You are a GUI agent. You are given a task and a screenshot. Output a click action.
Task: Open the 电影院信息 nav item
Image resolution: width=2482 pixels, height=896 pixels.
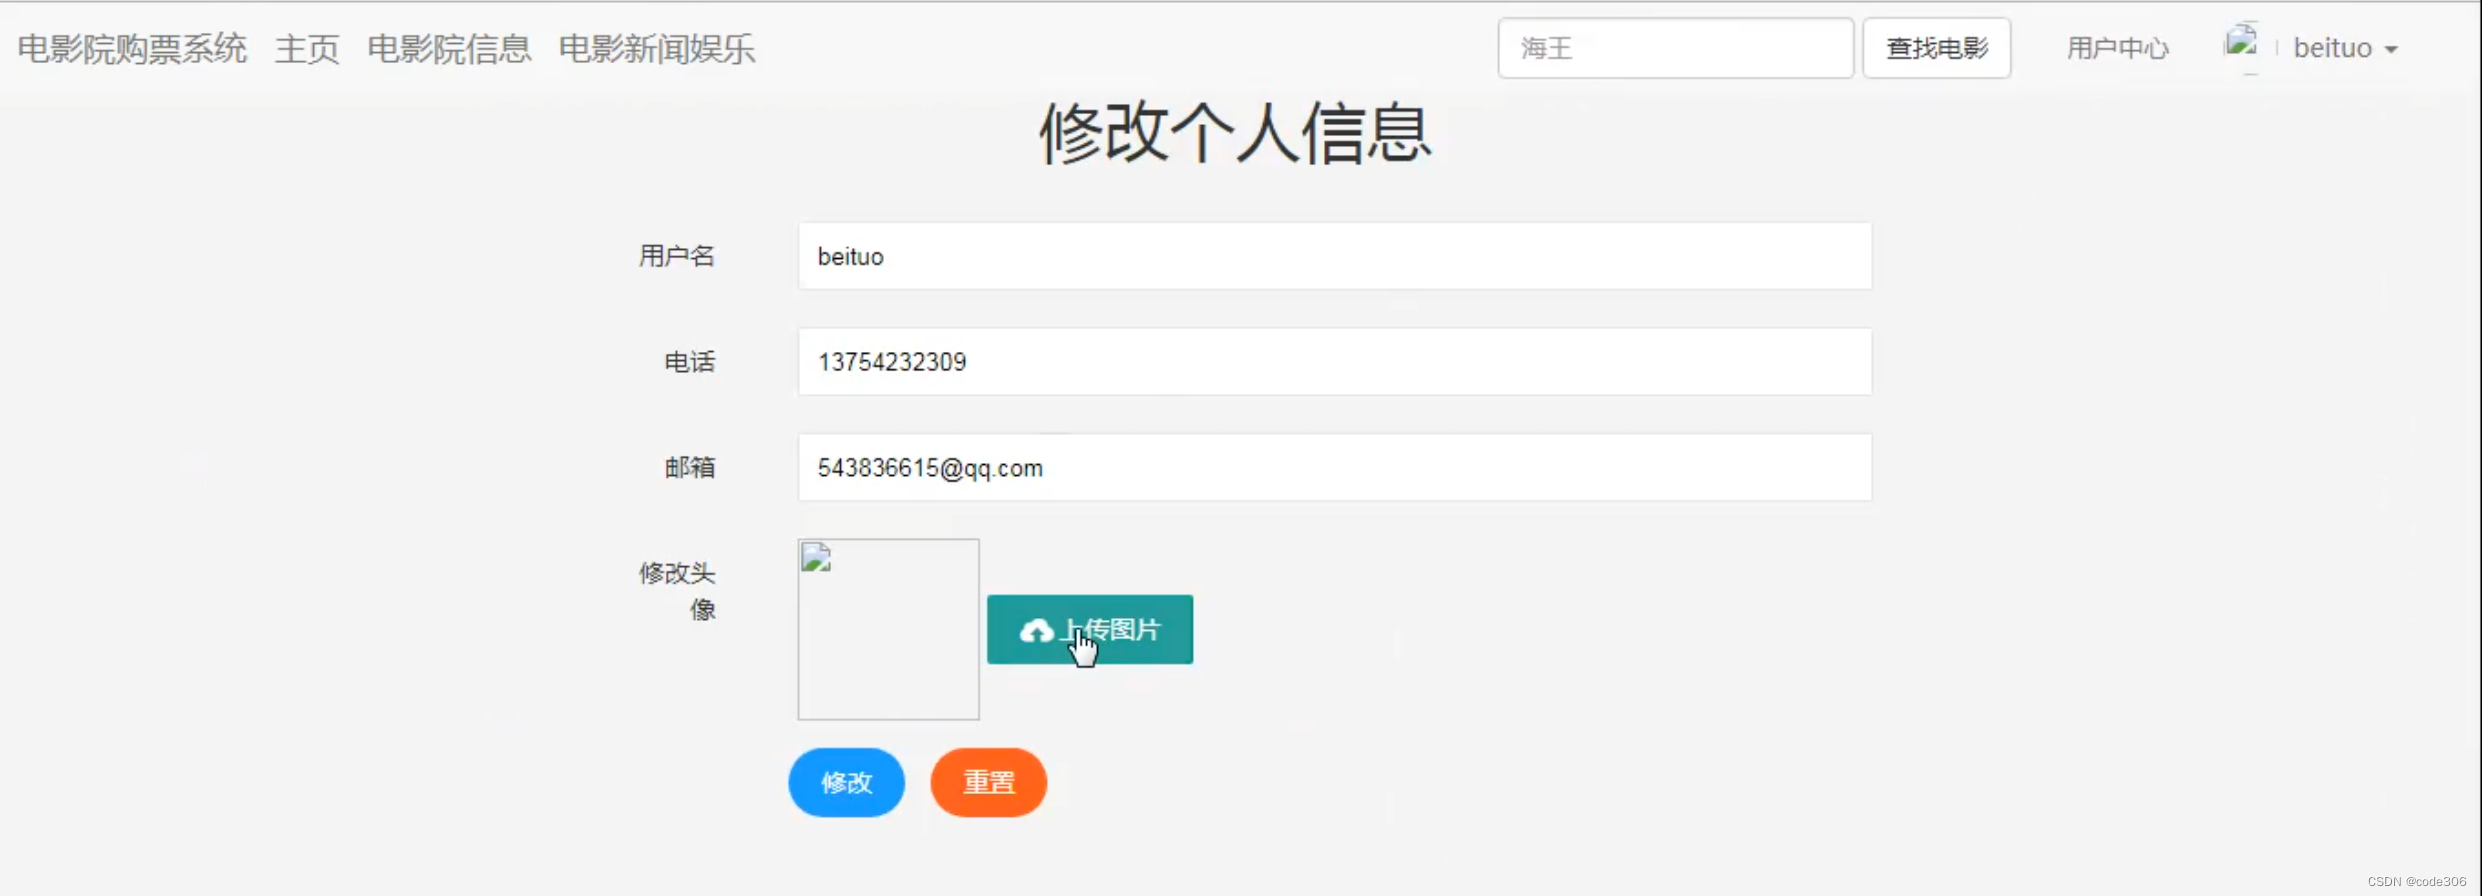(449, 48)
